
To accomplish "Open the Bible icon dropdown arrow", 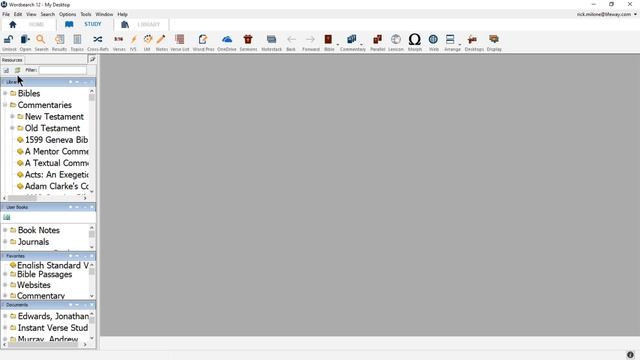I will pos(338,44).
